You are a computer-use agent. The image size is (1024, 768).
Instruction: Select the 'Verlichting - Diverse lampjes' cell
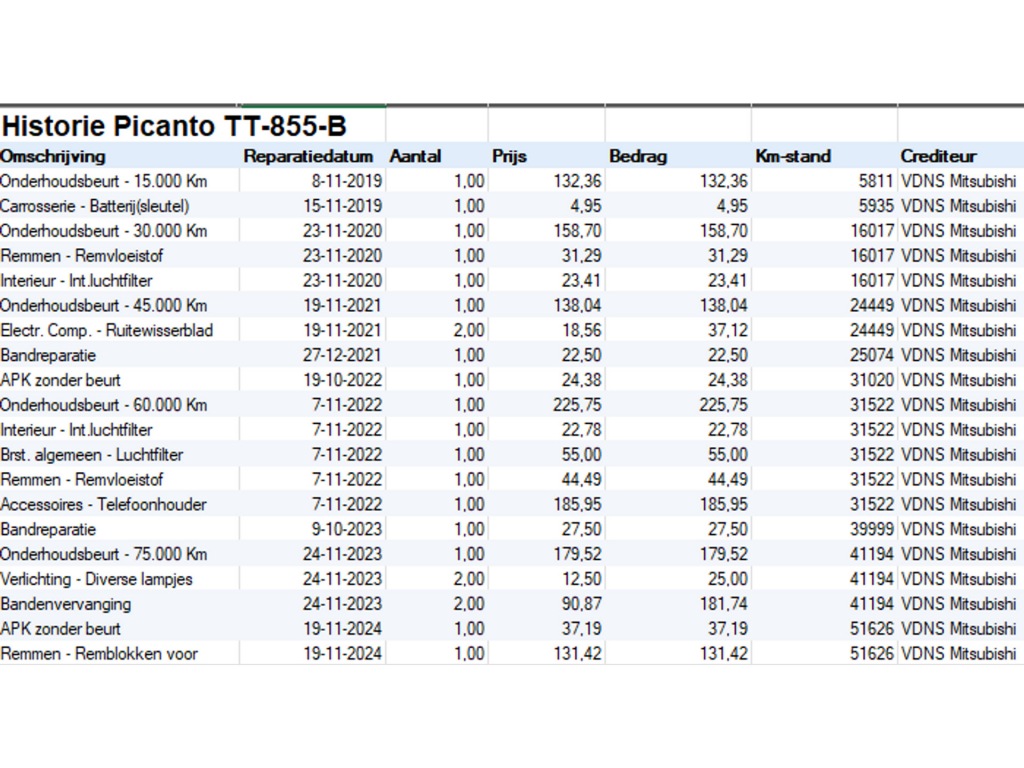pos(97,579)
